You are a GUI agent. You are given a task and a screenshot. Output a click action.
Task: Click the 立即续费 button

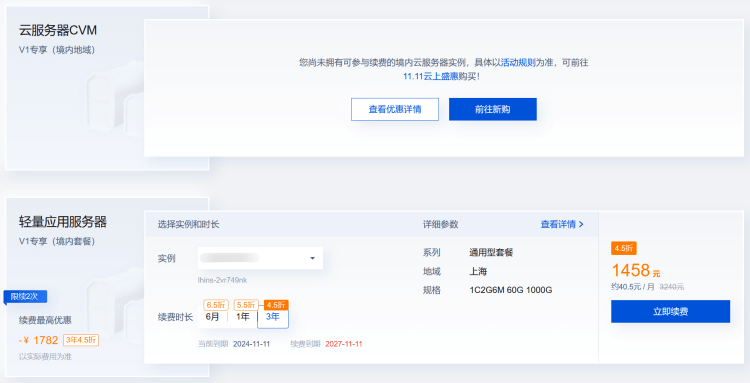[670, 312]
